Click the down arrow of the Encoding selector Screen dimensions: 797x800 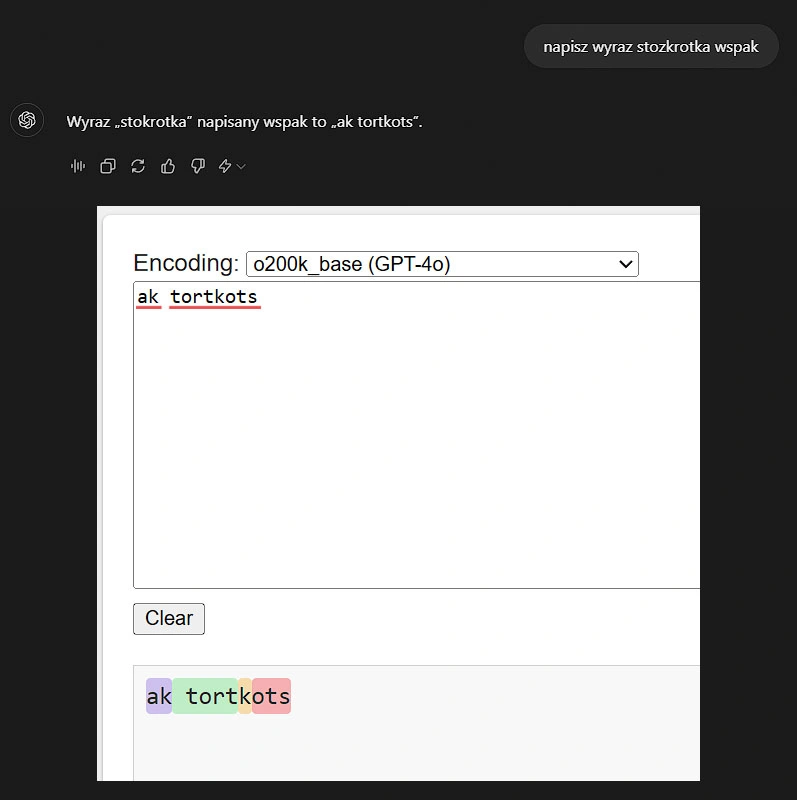[x=626, y=264]
